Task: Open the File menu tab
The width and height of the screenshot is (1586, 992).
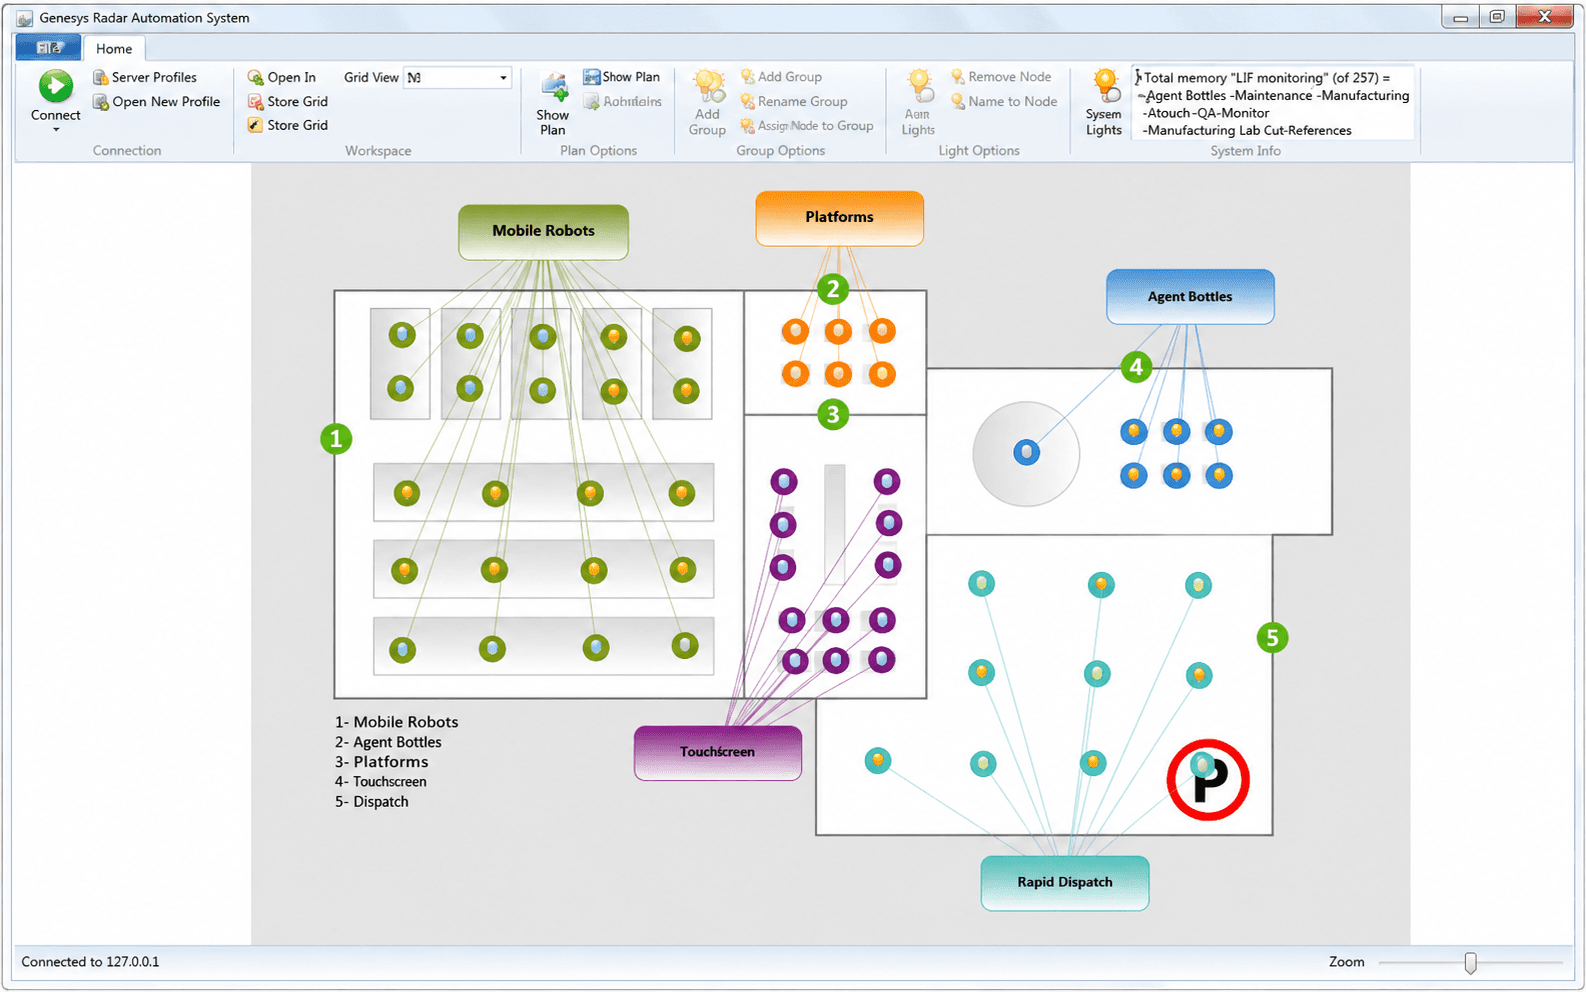Action: 48,47
